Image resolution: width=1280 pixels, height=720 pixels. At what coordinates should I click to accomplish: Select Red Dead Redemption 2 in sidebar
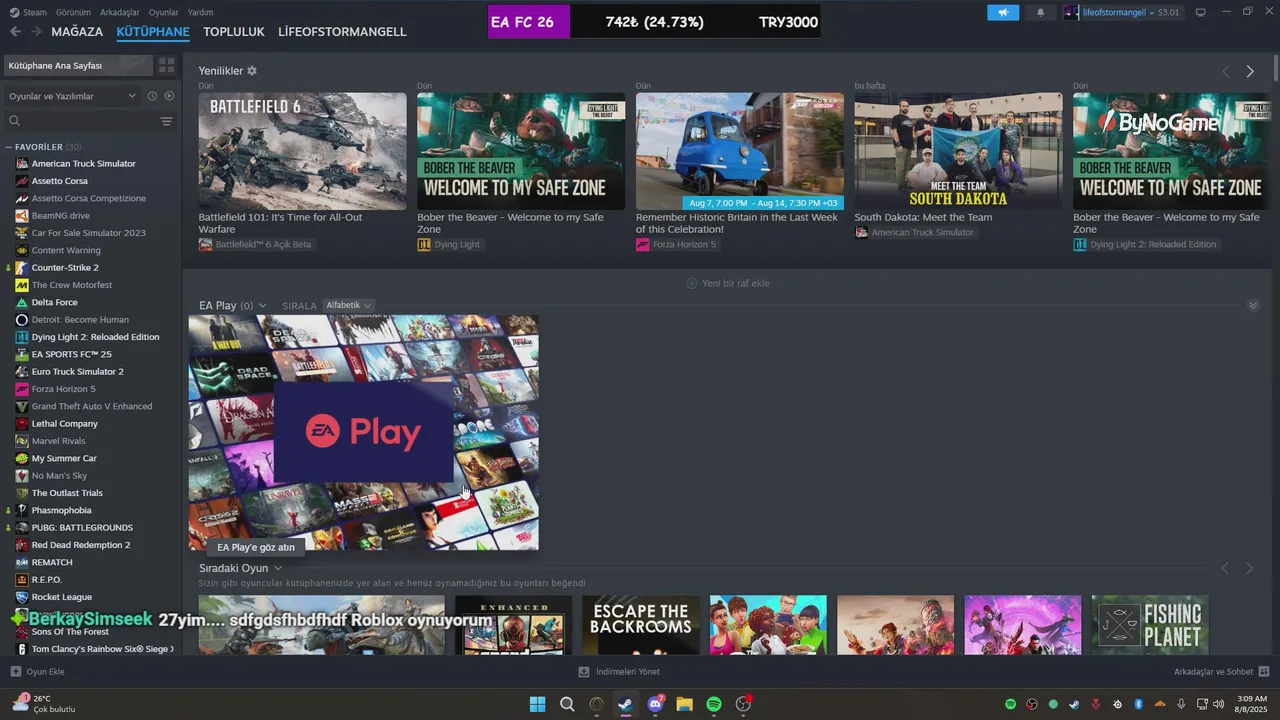click(81, 545)
